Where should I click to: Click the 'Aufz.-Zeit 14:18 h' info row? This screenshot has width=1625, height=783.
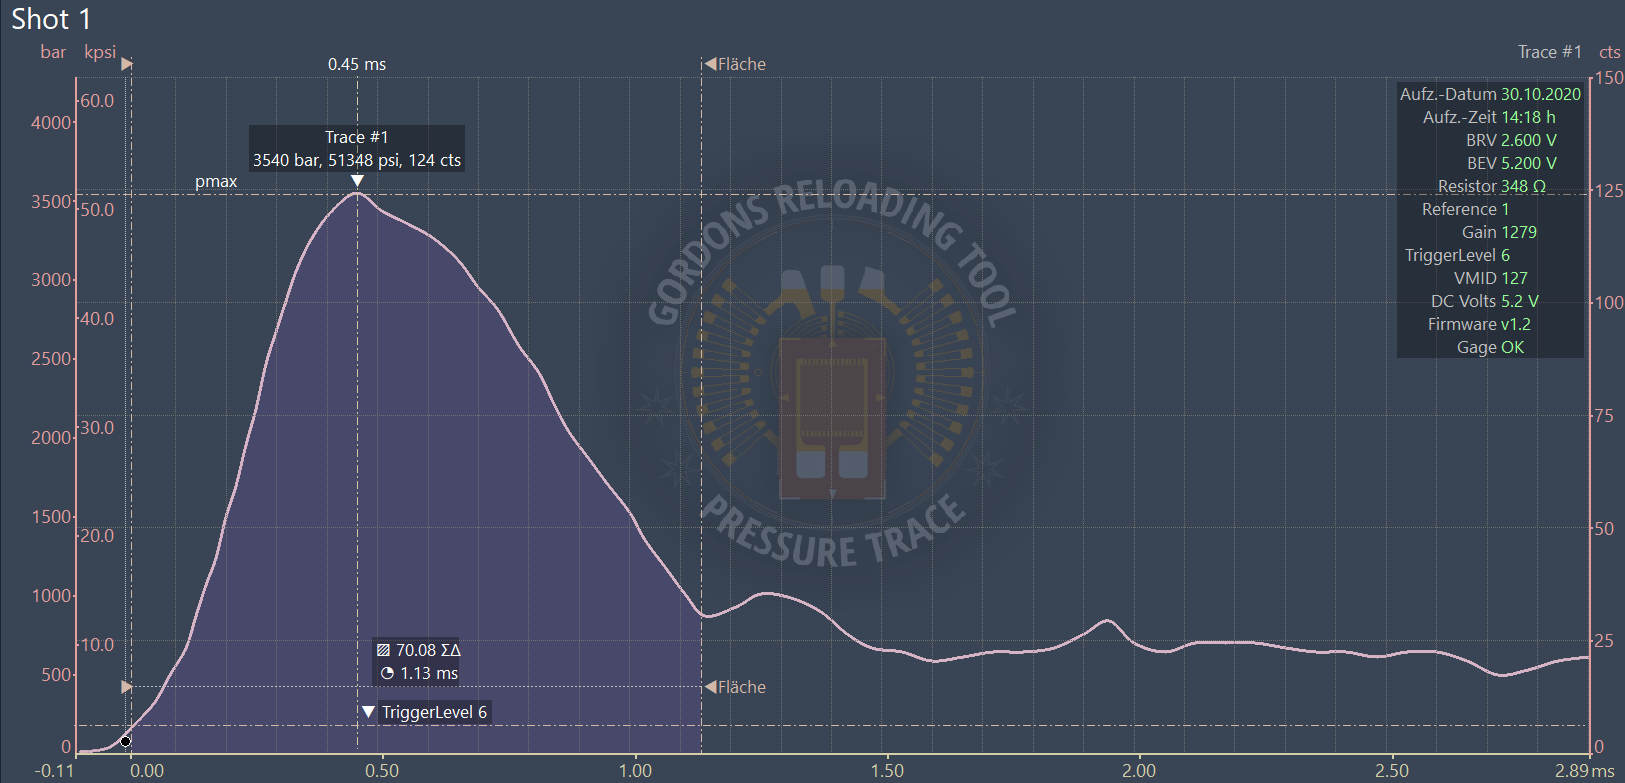[1490, 117]
